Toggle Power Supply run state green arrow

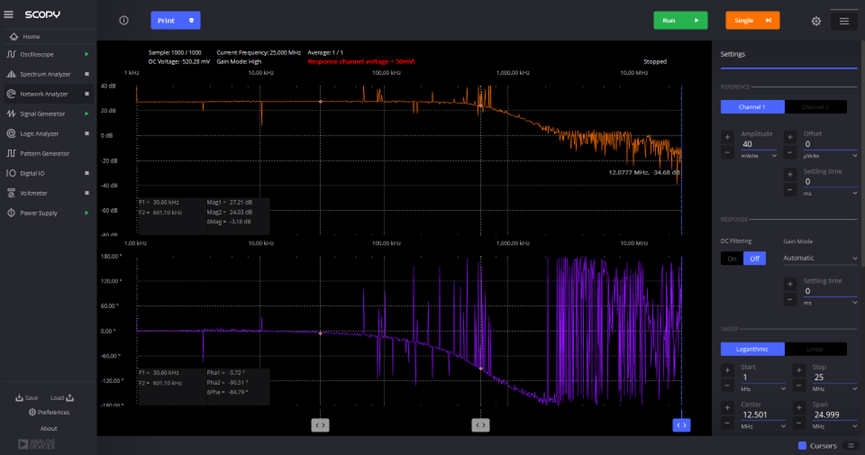tap(87, 213)
